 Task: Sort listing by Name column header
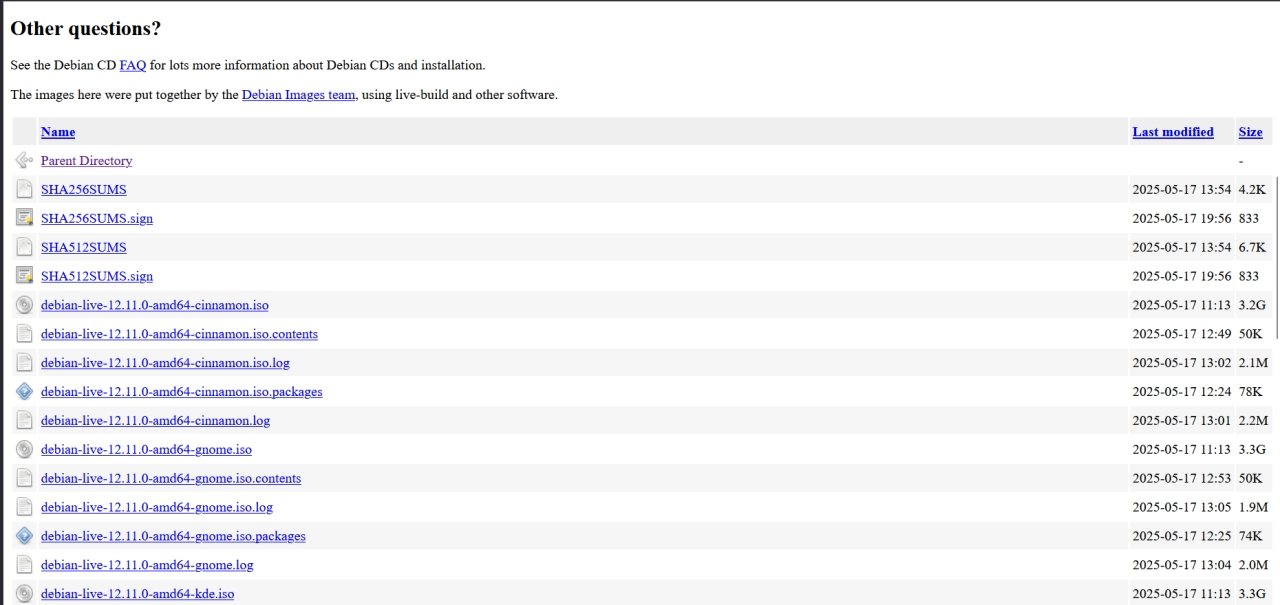point(58,132)
